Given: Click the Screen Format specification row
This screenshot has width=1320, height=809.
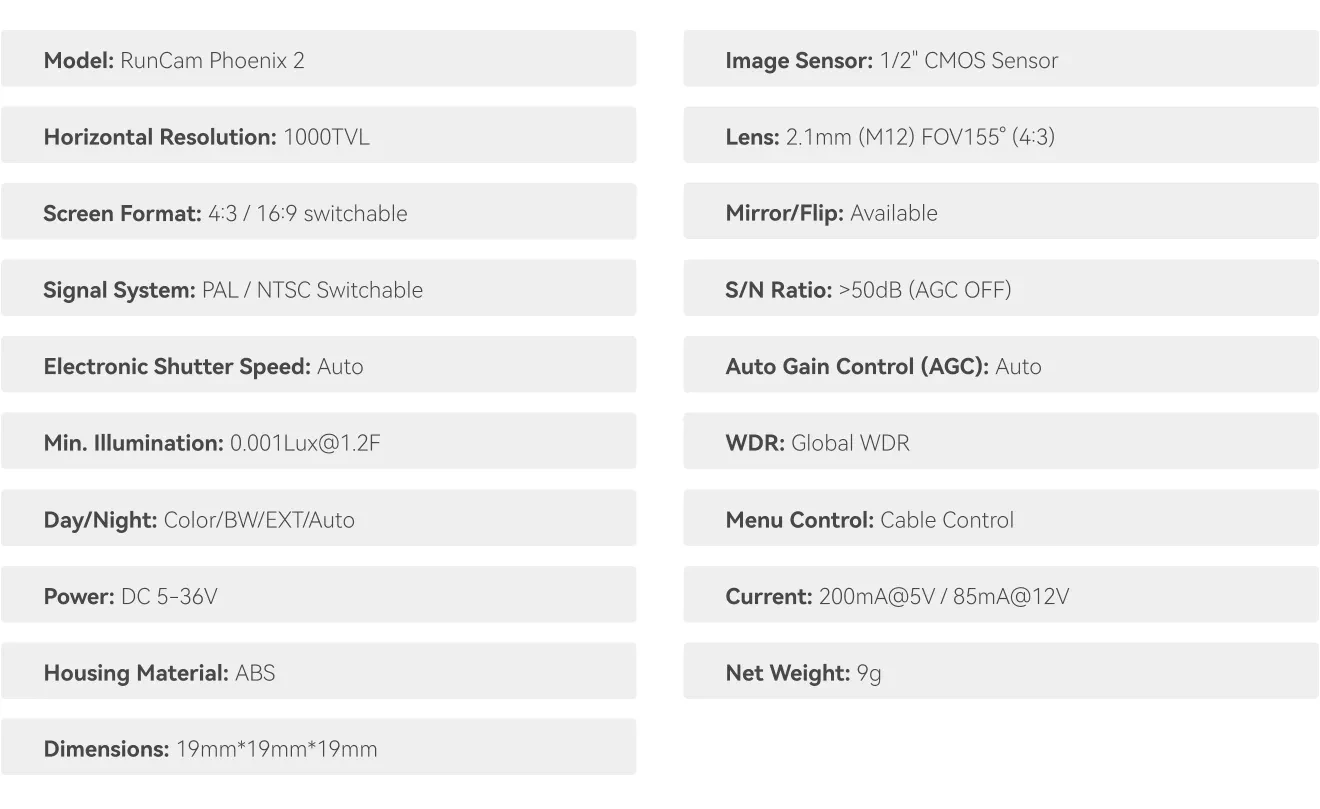Looking at the screenshot, I should [x=318, y=213].
